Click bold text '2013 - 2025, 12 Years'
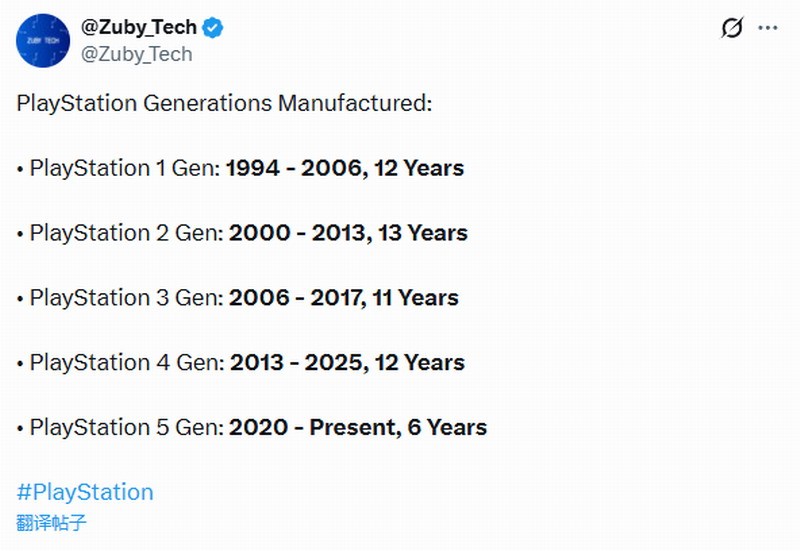The height and width of the screenshot is (551, 800). coord(348,363)
